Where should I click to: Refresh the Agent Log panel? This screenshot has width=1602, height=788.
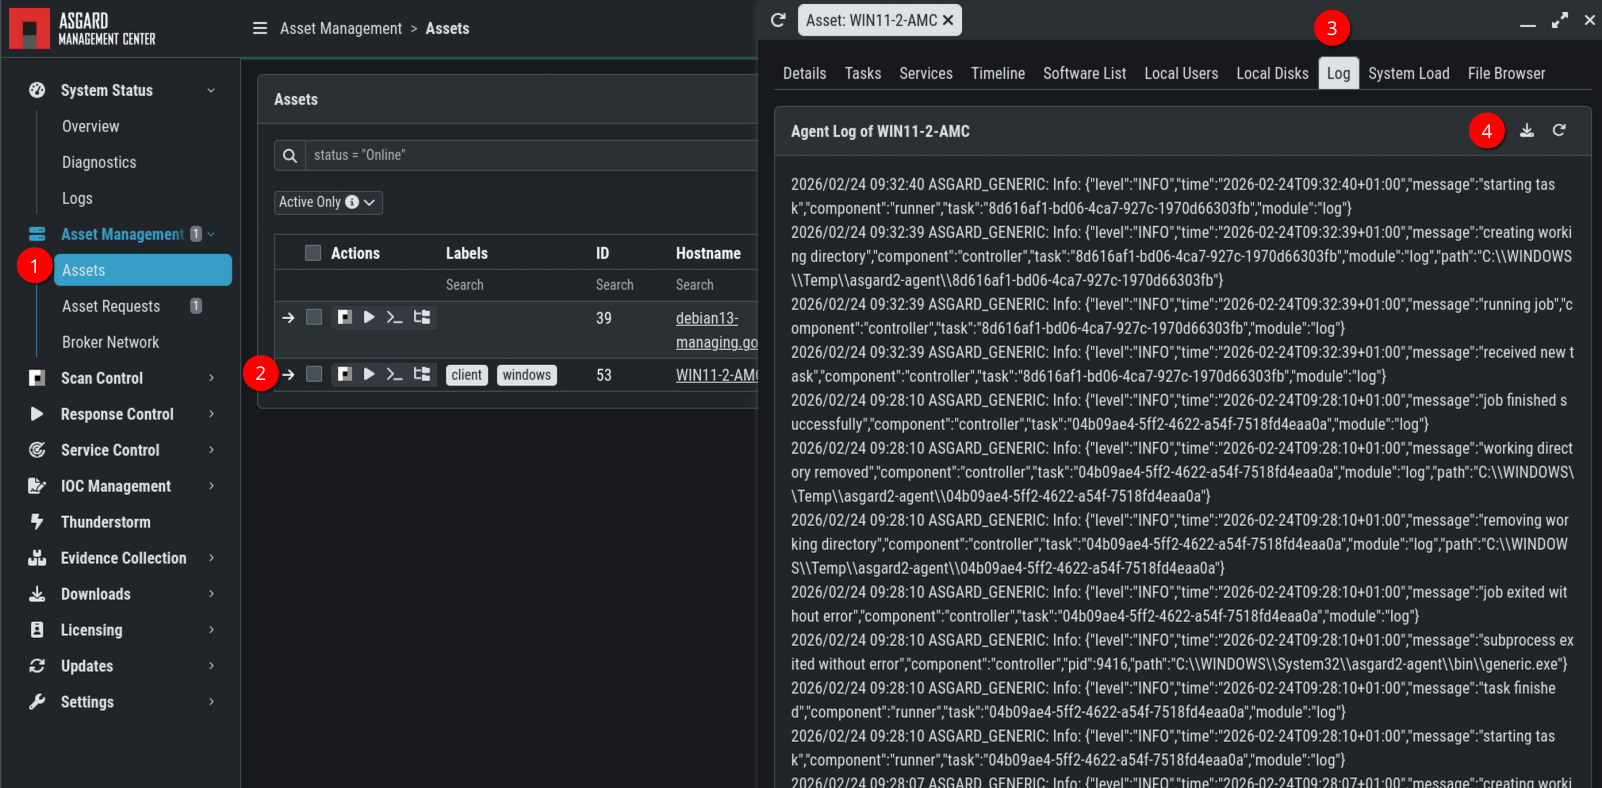1558,131
